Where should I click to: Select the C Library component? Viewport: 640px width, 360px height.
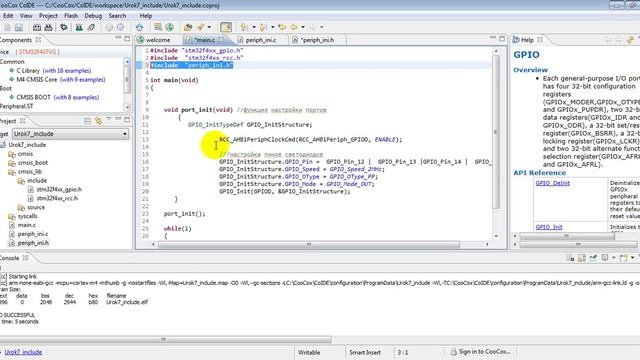pos(28,71)
